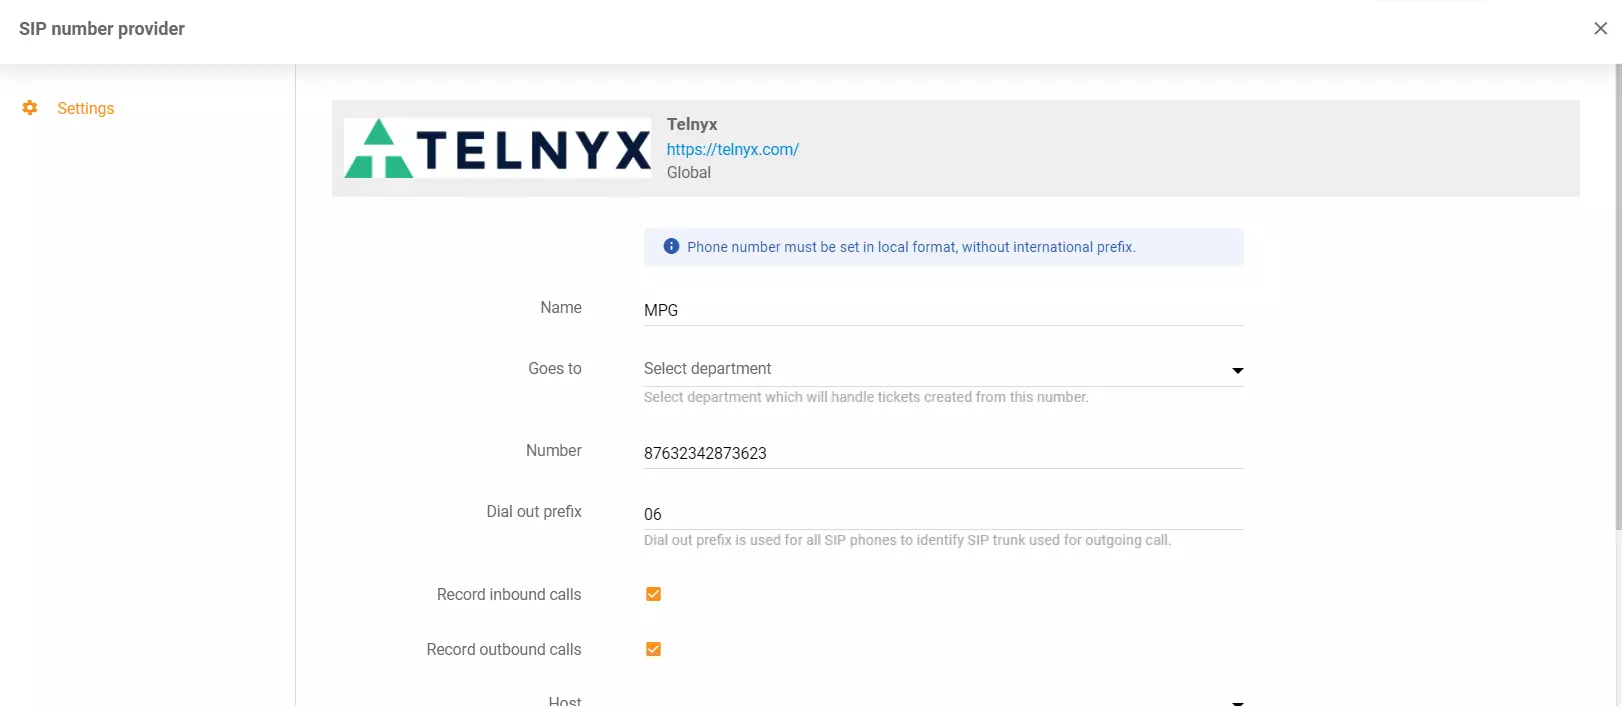Click the Settings gear icon
The width and height of the screenshot is (1622, 708).
point(30,107)
